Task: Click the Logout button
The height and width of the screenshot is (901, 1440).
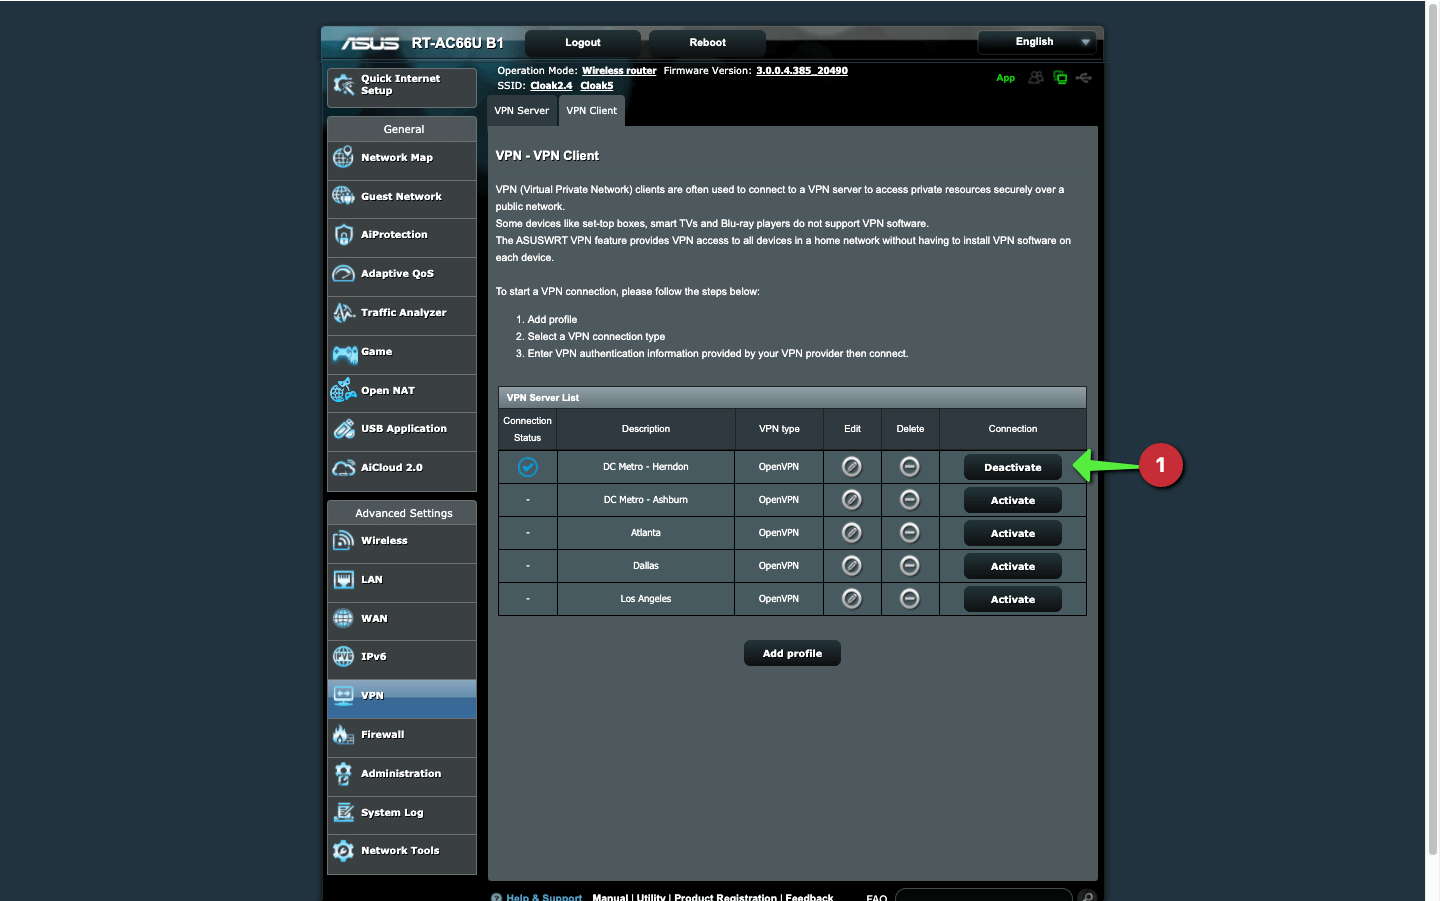Action: (583, 43)
